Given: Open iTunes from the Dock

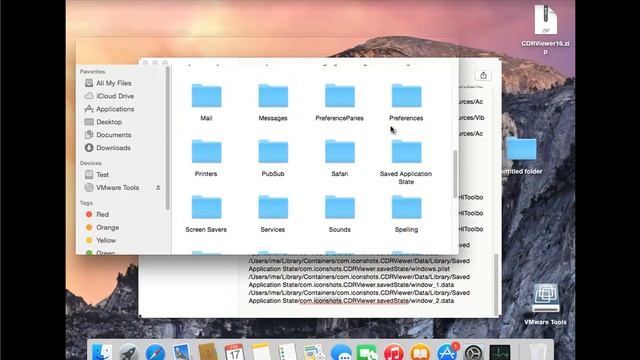Looking at the screenshot, I should [393, 352].
